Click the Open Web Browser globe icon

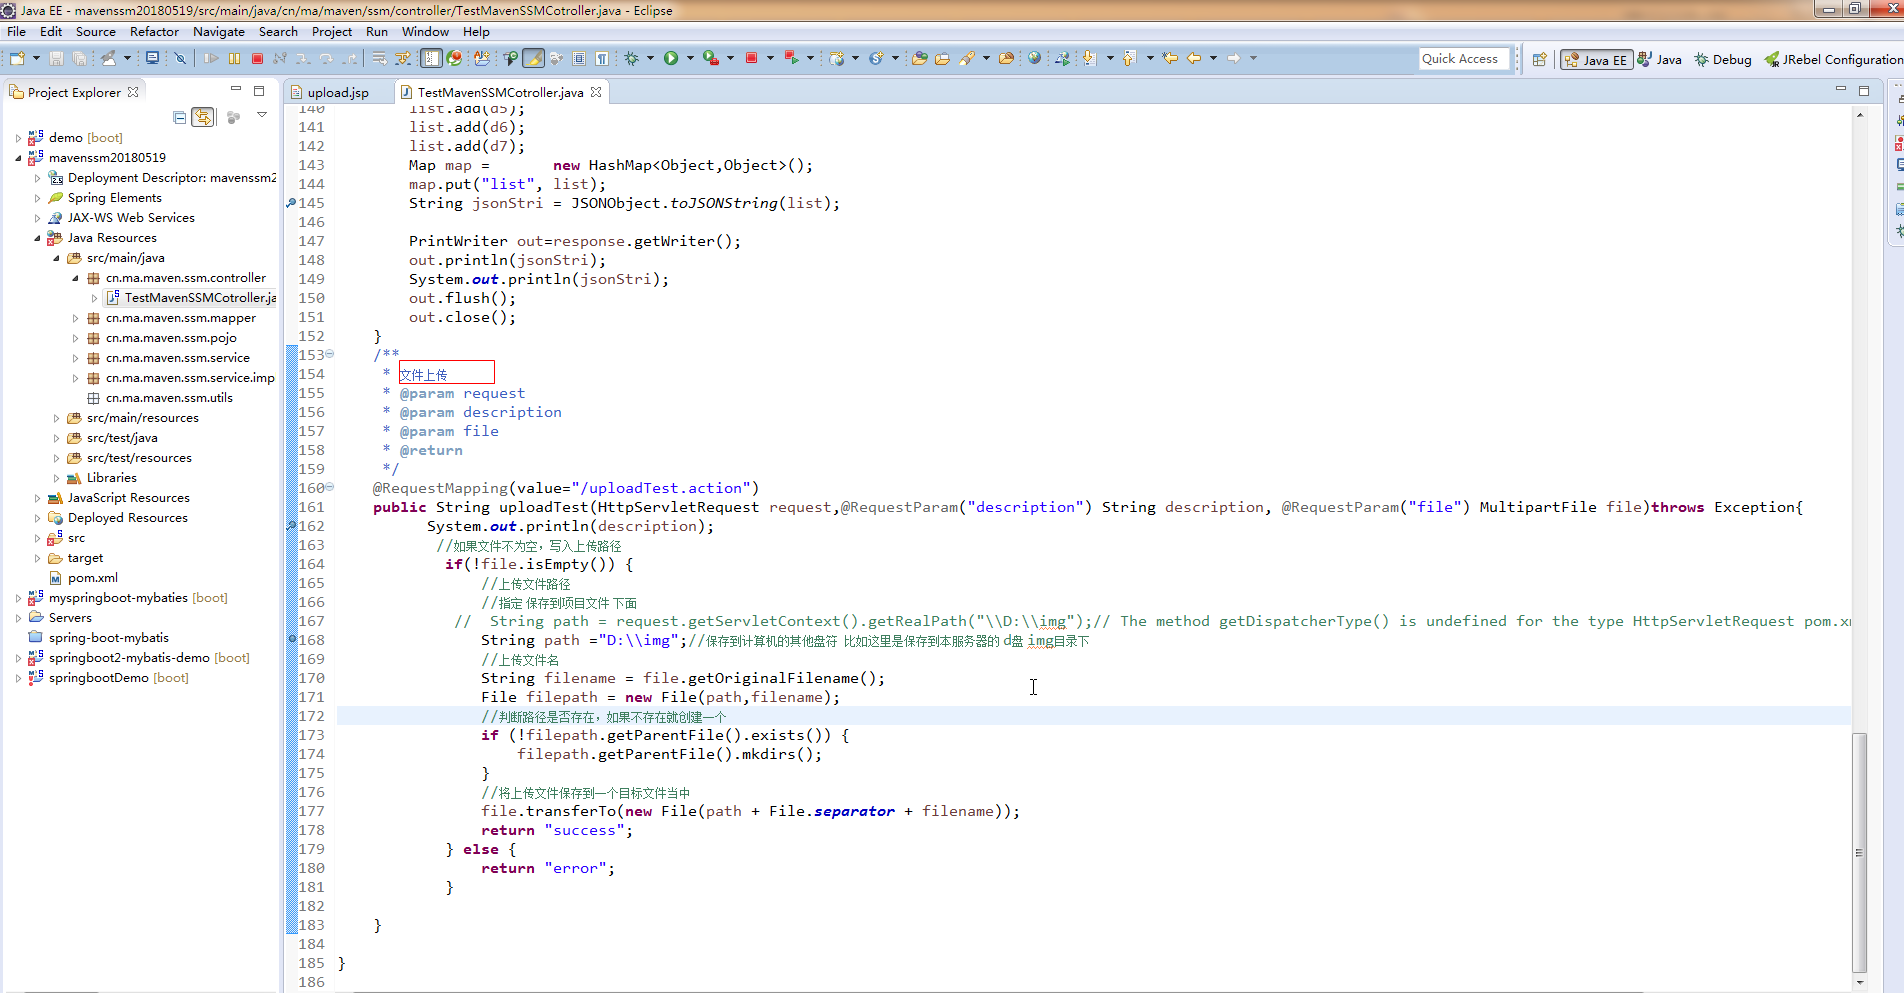pyautogui.click(x=1035, y=59)
